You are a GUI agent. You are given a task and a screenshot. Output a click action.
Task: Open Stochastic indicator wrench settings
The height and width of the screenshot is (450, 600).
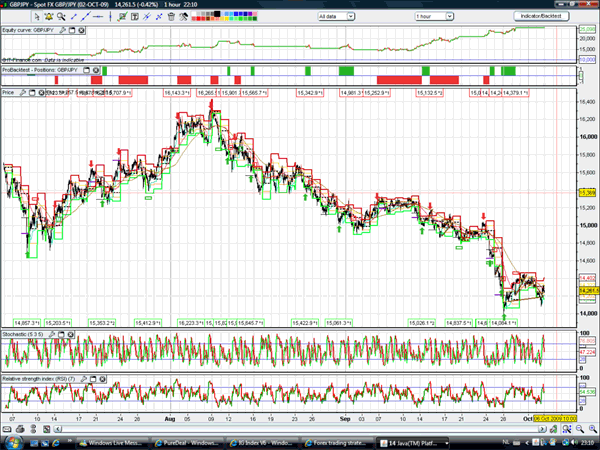52,334
